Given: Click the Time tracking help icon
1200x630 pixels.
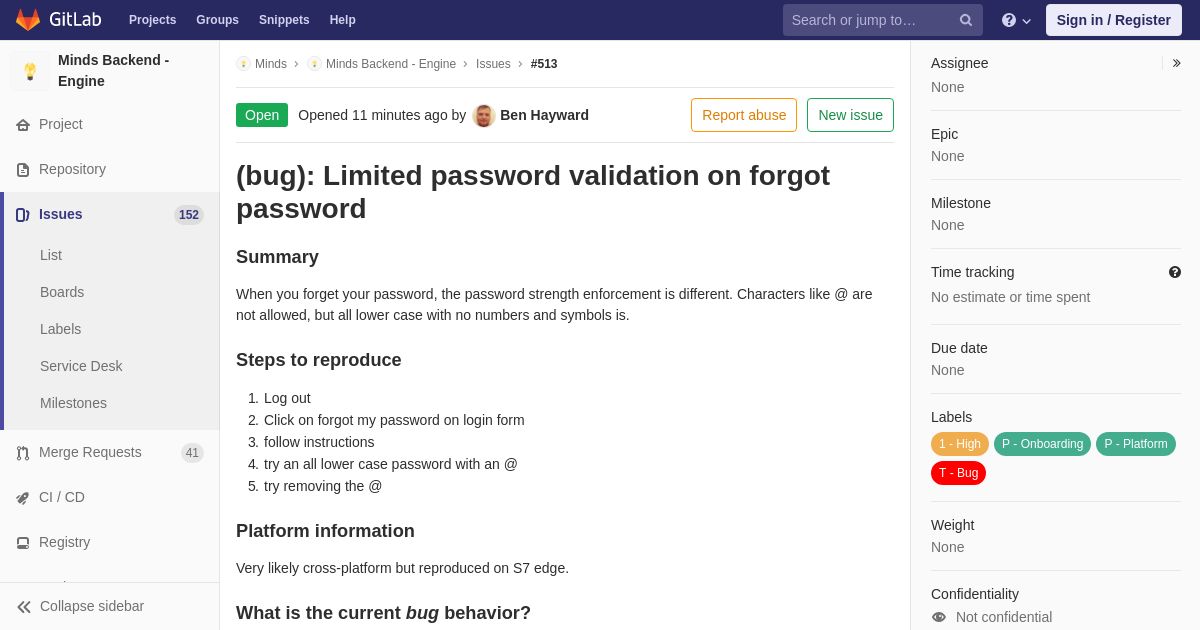Looking at the screenshot, I should click(1175, 272).
